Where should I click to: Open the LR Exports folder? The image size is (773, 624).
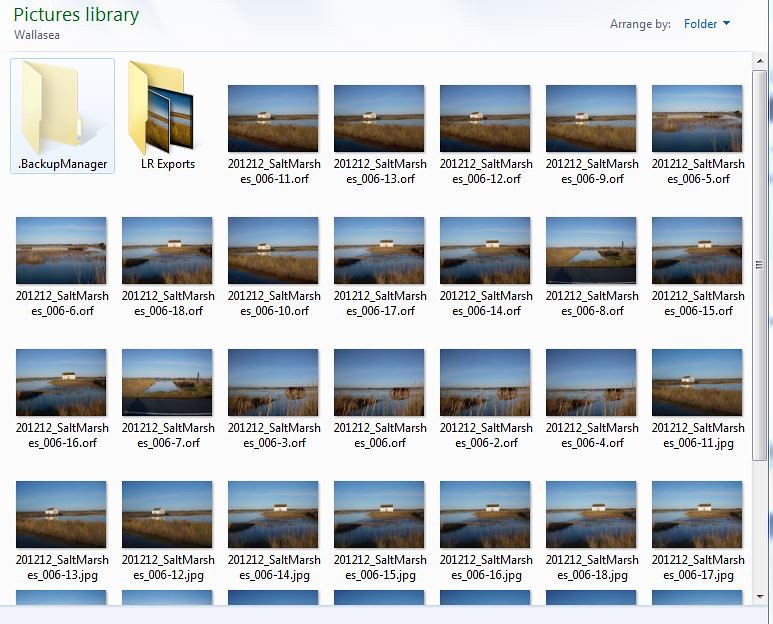point(167,108)
